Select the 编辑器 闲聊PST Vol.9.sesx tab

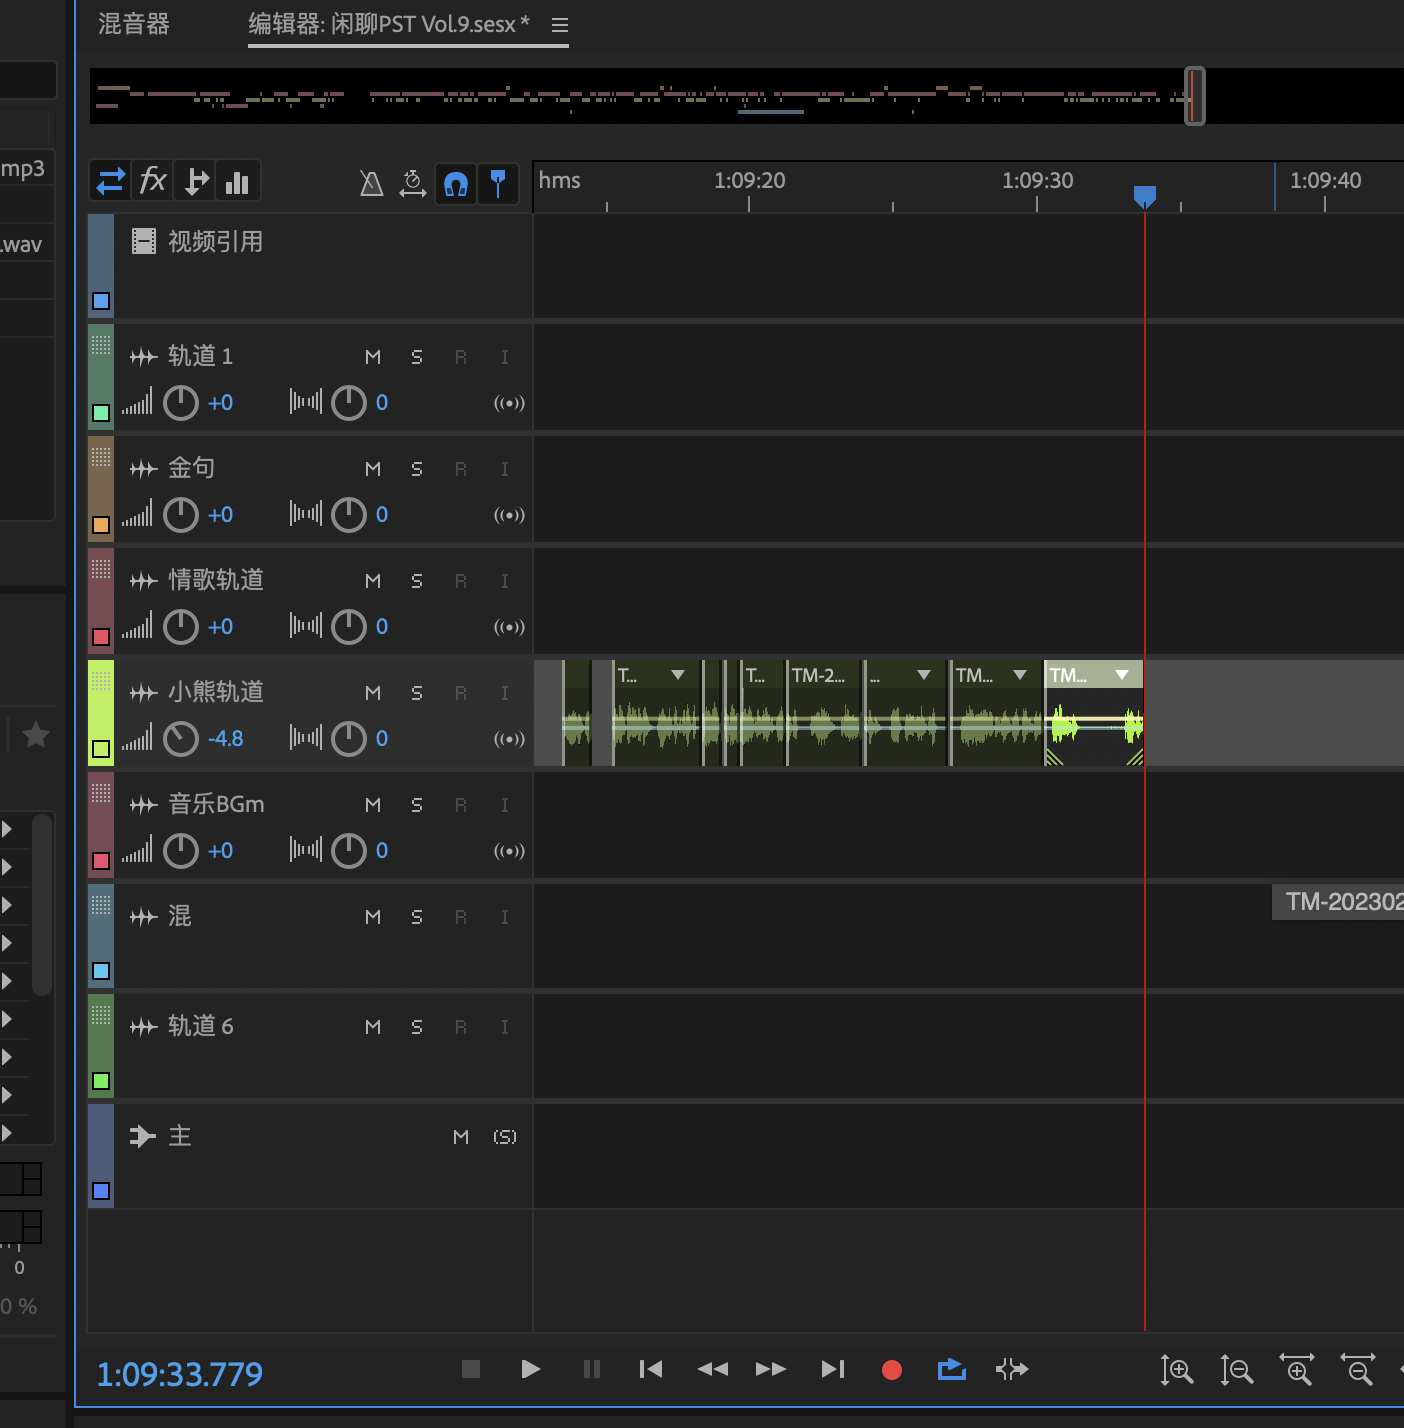(x=389, y=24)
